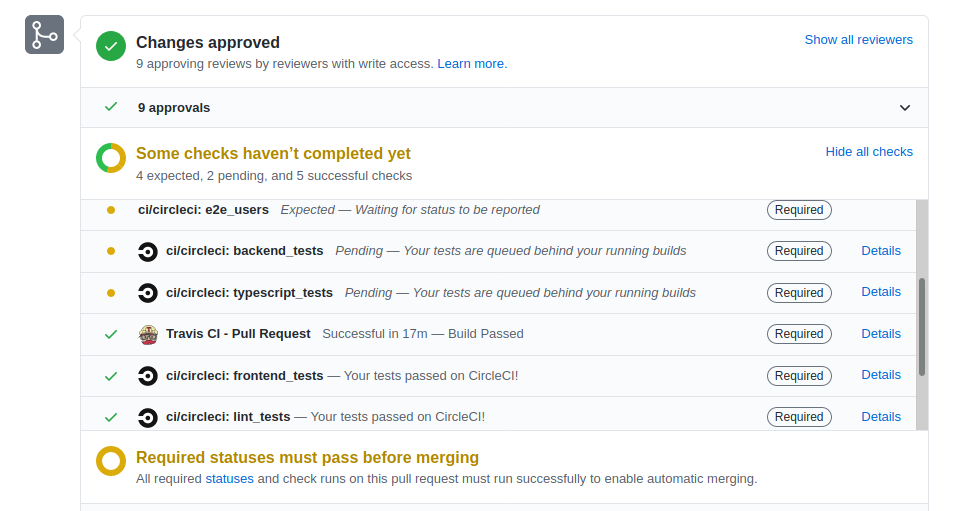Viewport: 975px width, 511px height.
Task: Open Details for typescript_tests check
Action: pos(881,292)
